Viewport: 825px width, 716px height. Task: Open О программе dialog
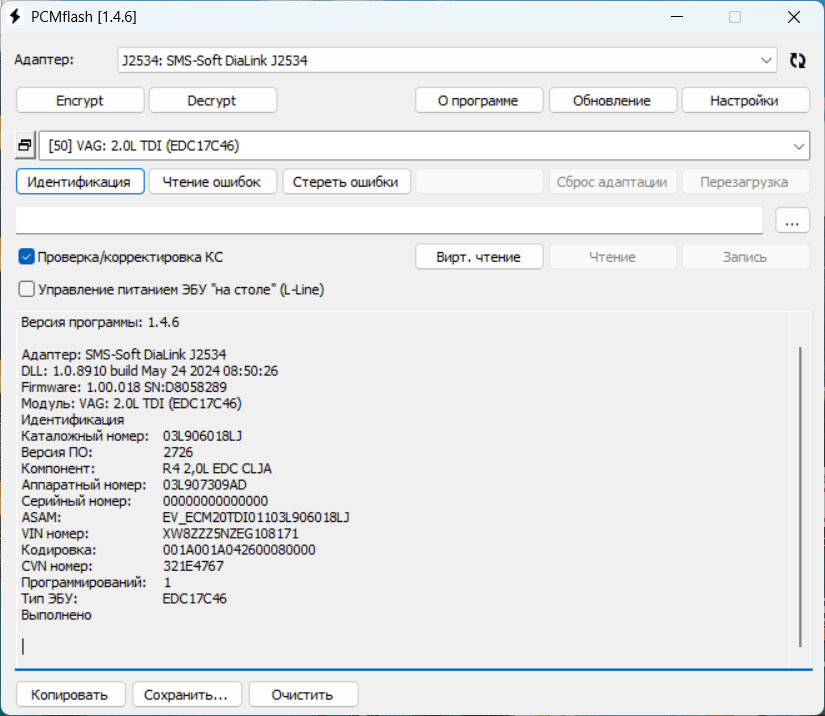coord(479,100)
